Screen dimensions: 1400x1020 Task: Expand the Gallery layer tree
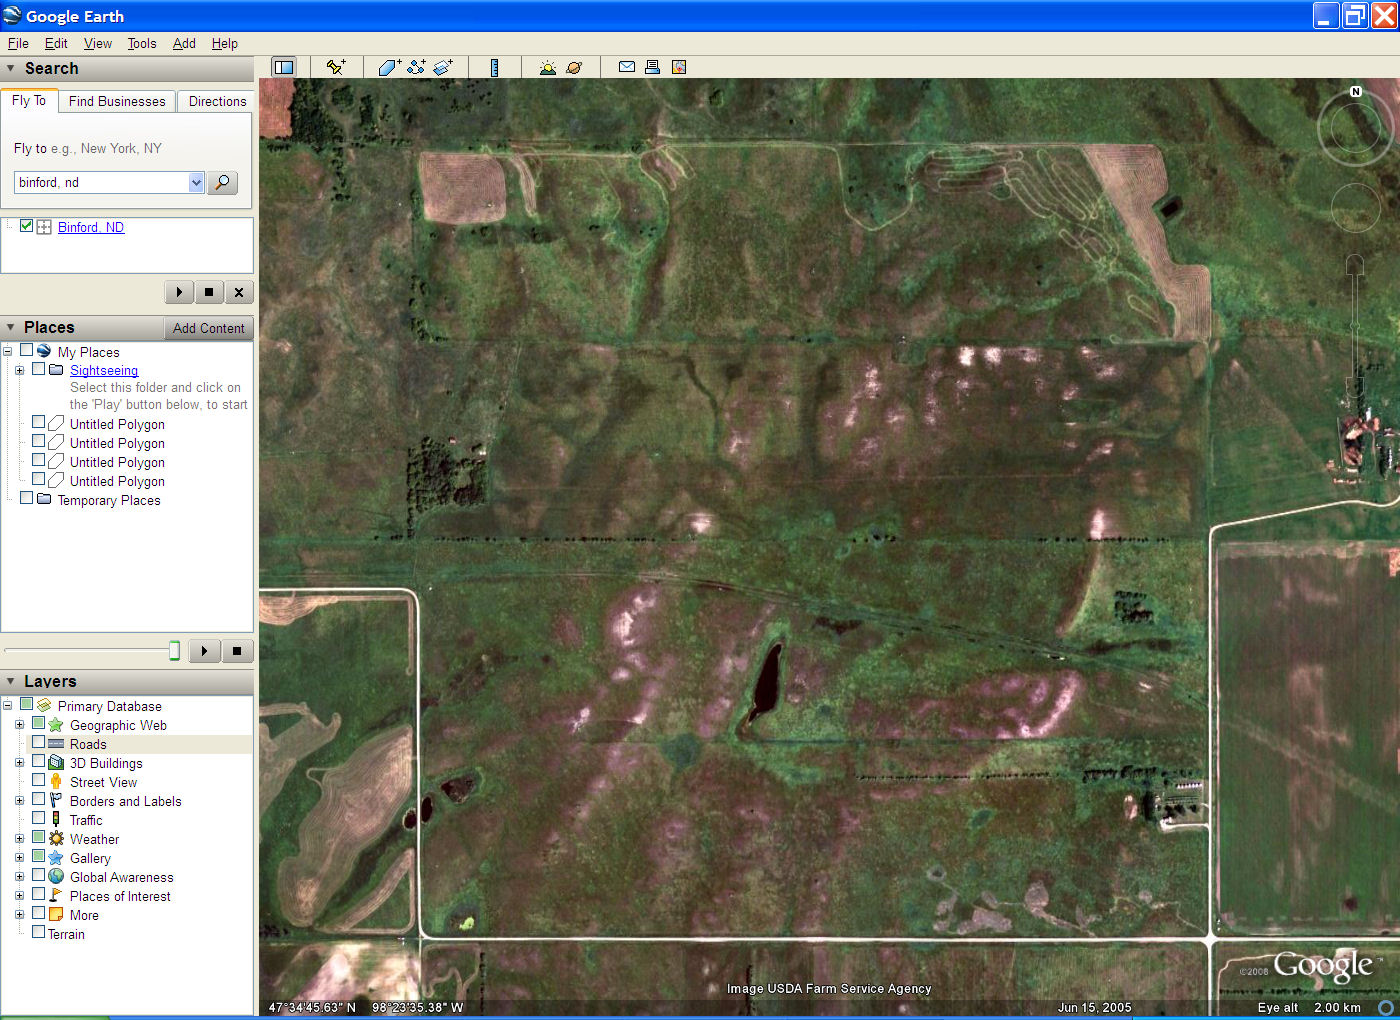(19, 858)
